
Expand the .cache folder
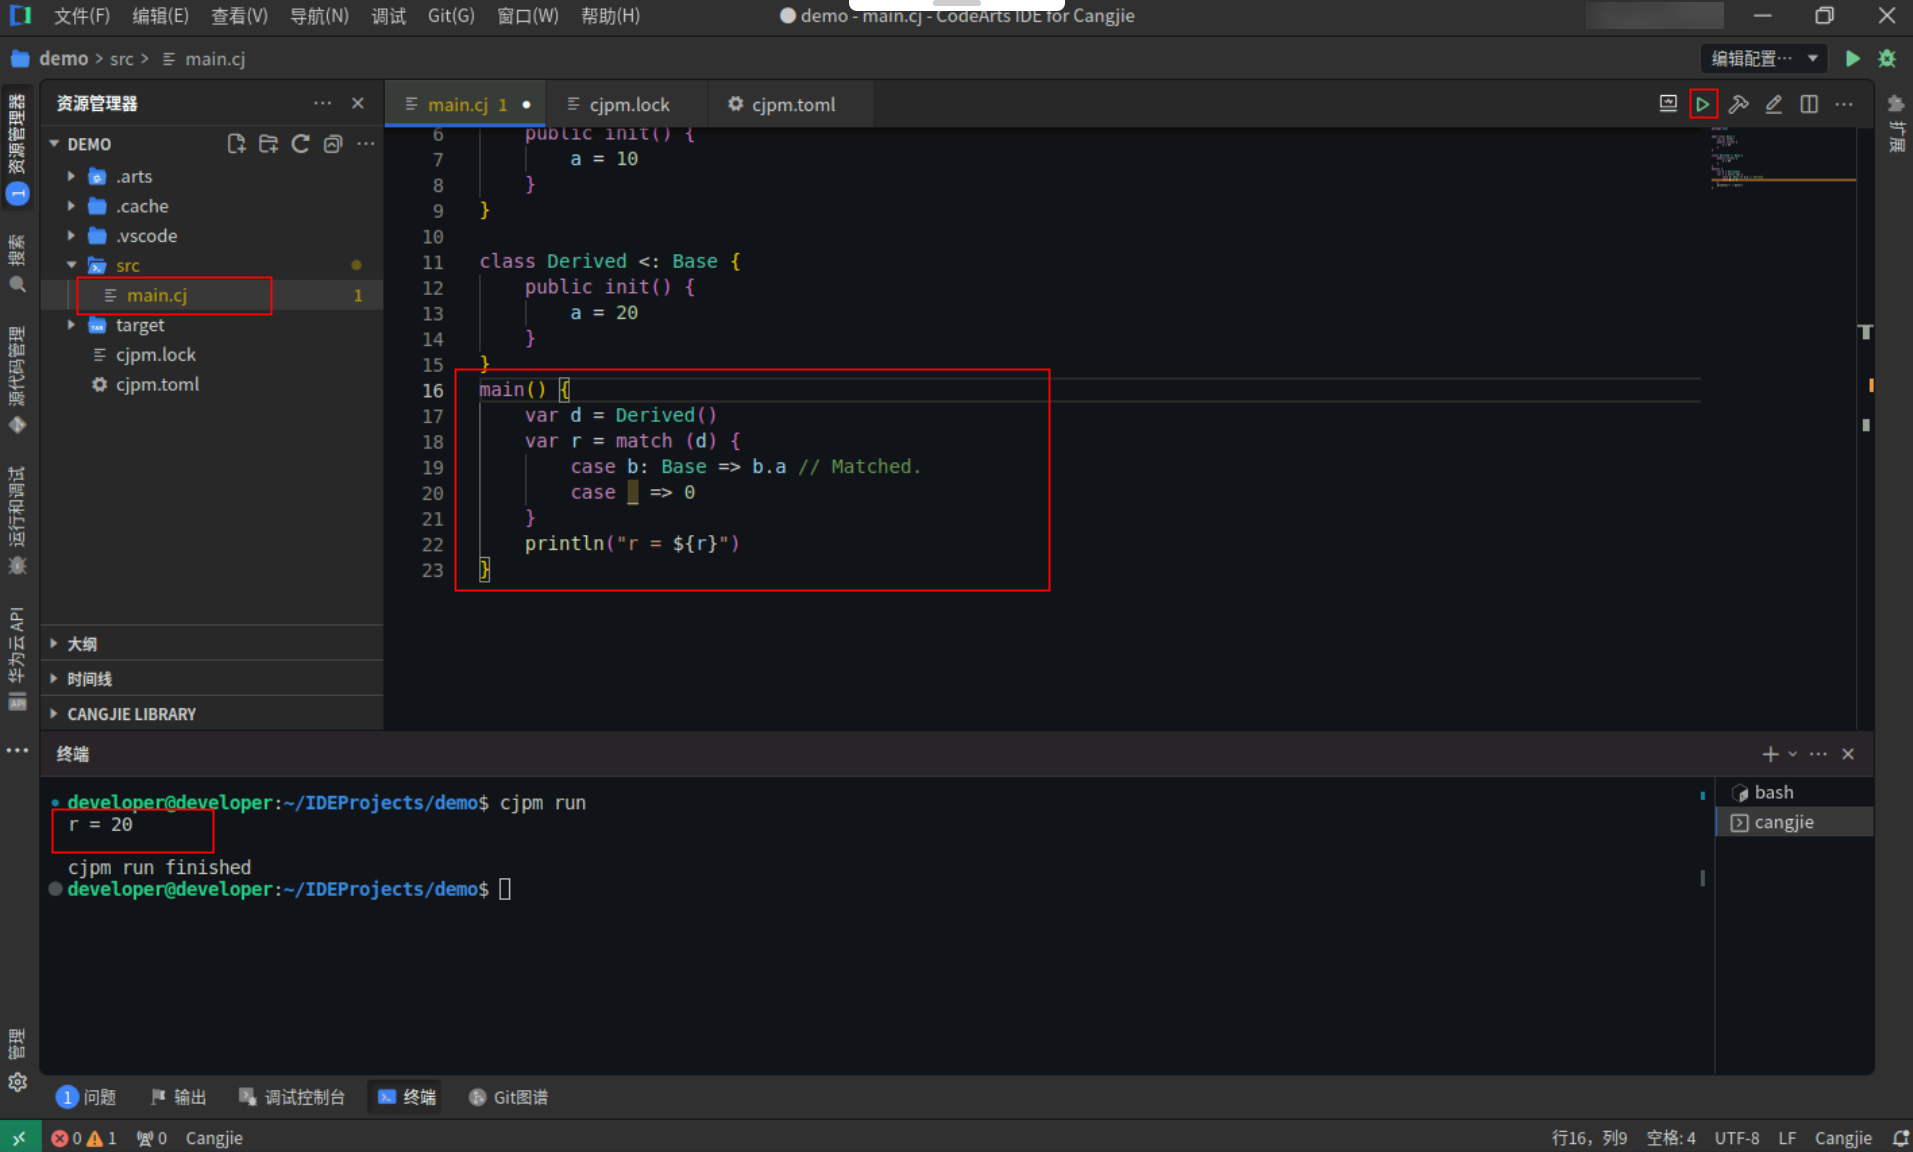click(71, 206)
